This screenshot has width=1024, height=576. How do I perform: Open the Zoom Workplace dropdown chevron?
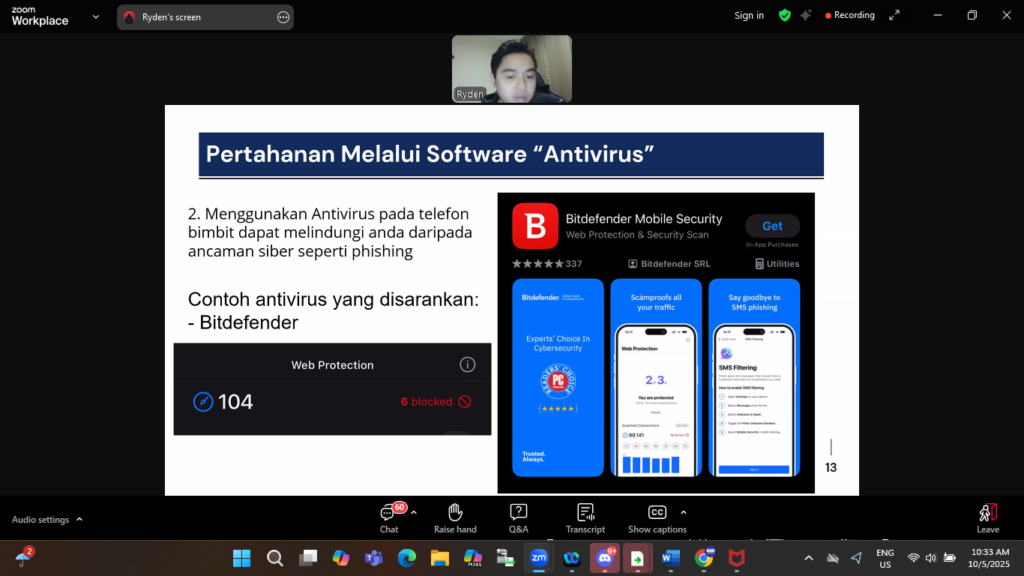[96, 17]
